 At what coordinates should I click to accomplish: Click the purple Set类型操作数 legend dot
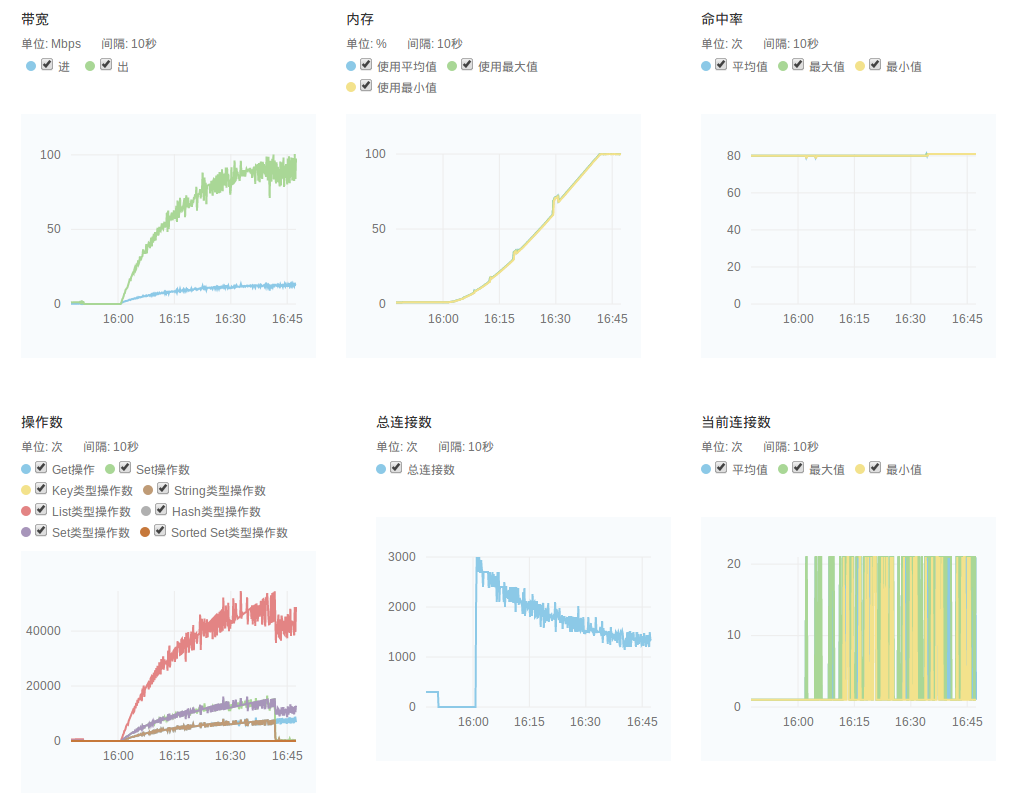click(x=26, y=532)
